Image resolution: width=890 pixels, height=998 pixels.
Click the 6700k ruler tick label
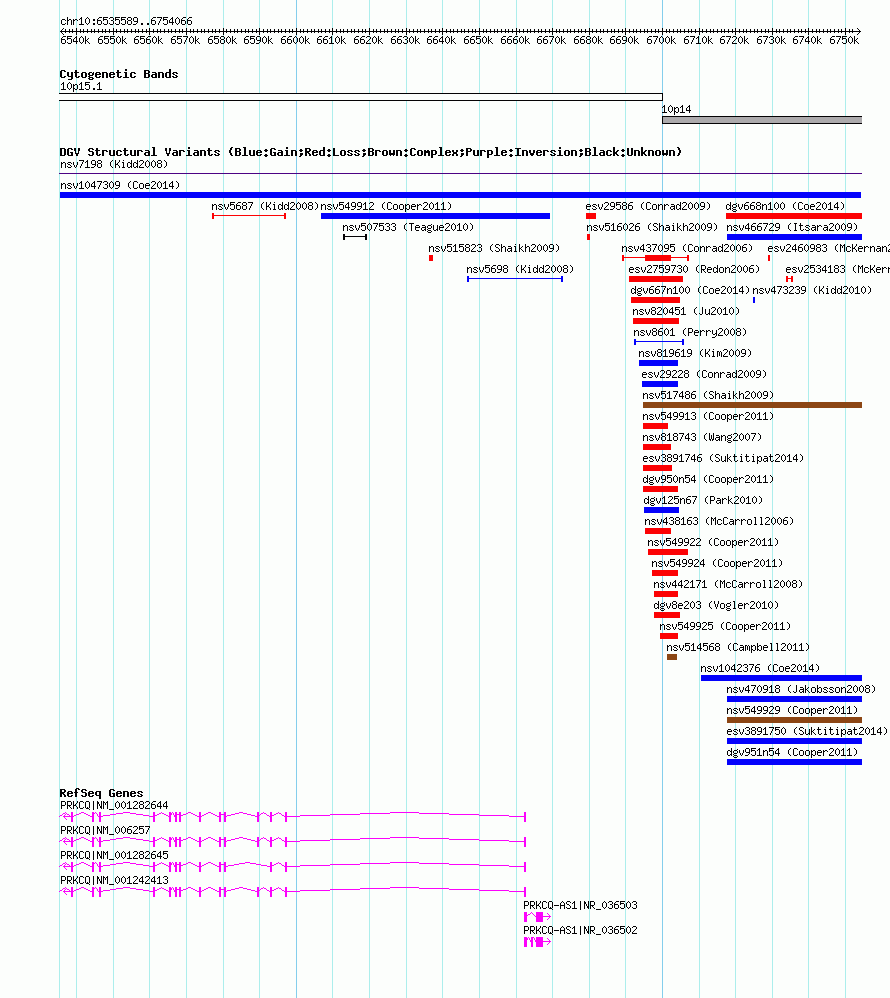(661, 40)
